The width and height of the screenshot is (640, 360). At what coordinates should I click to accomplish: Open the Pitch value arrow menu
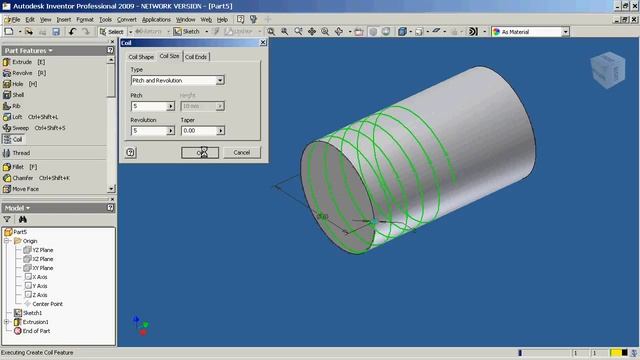[x=171, y=106]
